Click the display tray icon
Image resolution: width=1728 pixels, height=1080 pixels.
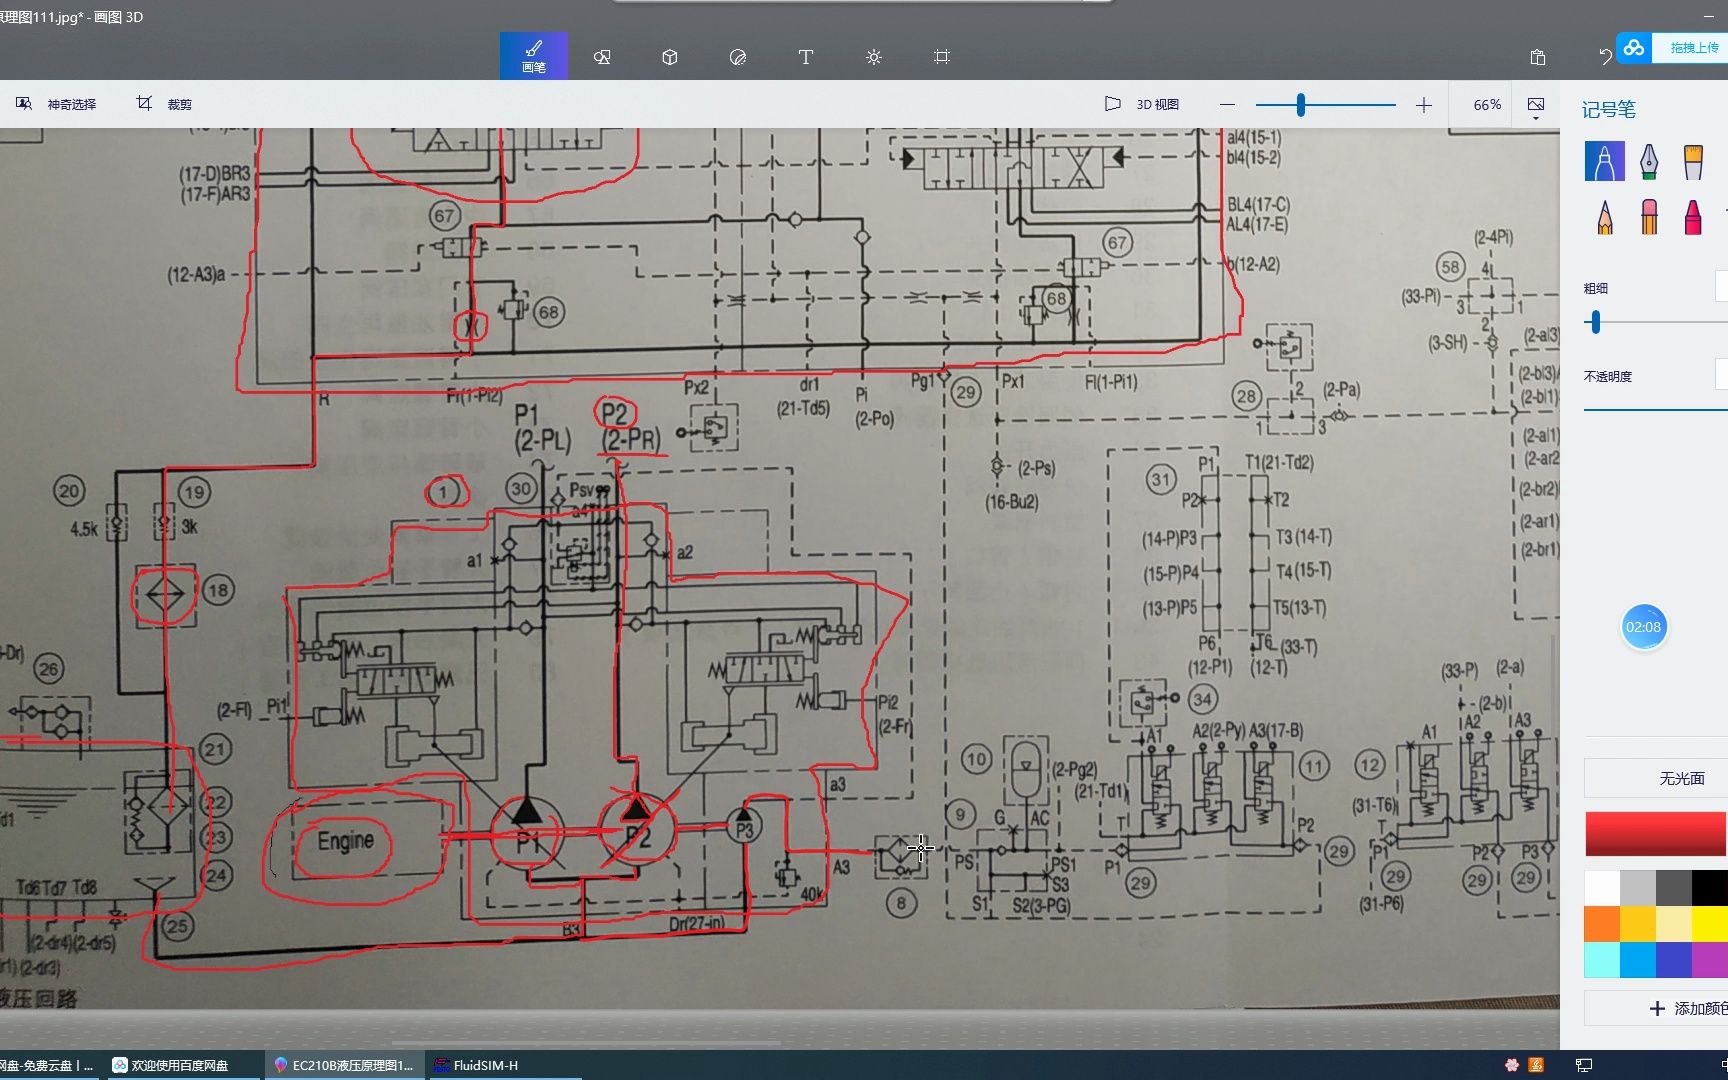[x=1584, y=1065]
